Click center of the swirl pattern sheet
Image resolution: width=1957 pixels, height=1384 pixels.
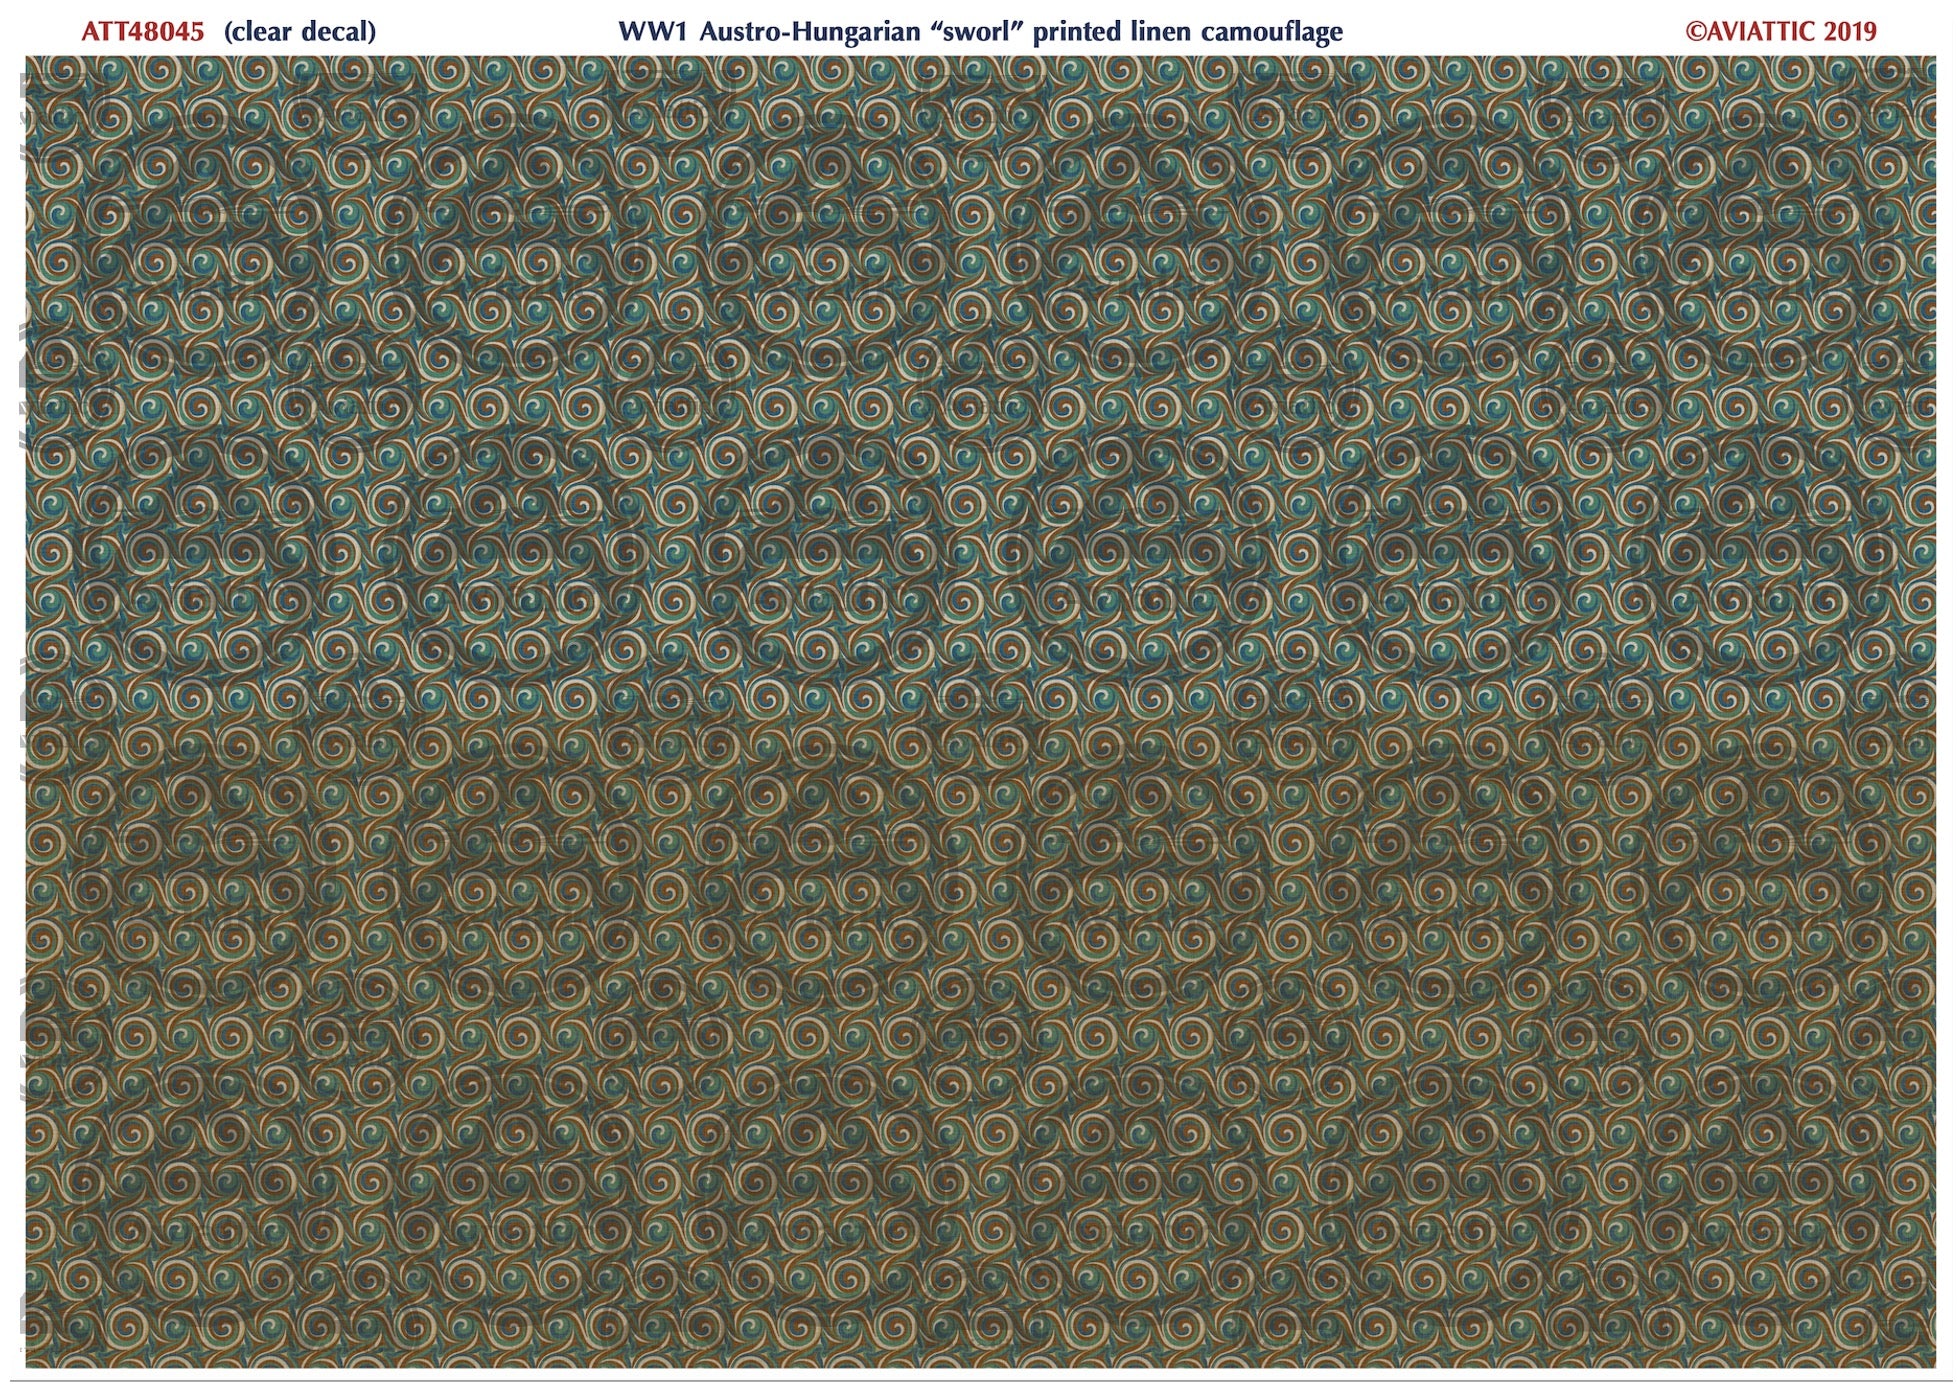[x=980, y=711]
